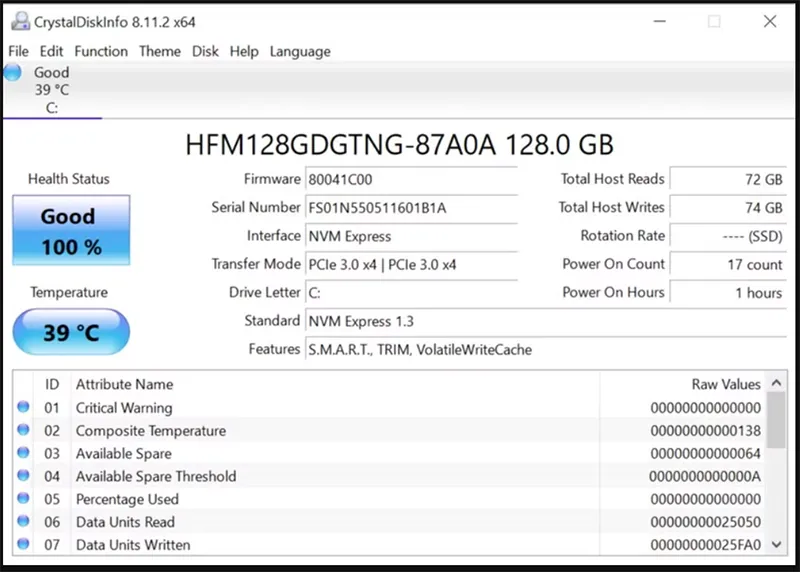This screenshot has height=572, width=800.
Task: Minimize the CrystalDiskInfo window
Action: [x=660, y=21]
